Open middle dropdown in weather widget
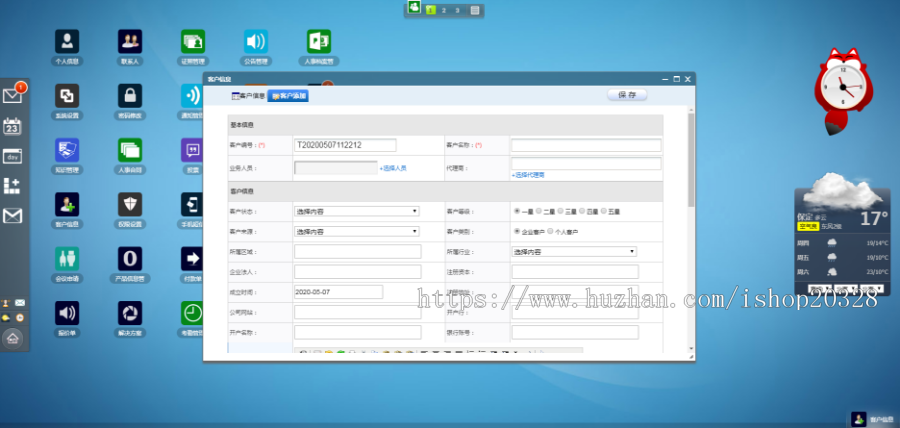 pyautogui.click(x=846, y=288)
